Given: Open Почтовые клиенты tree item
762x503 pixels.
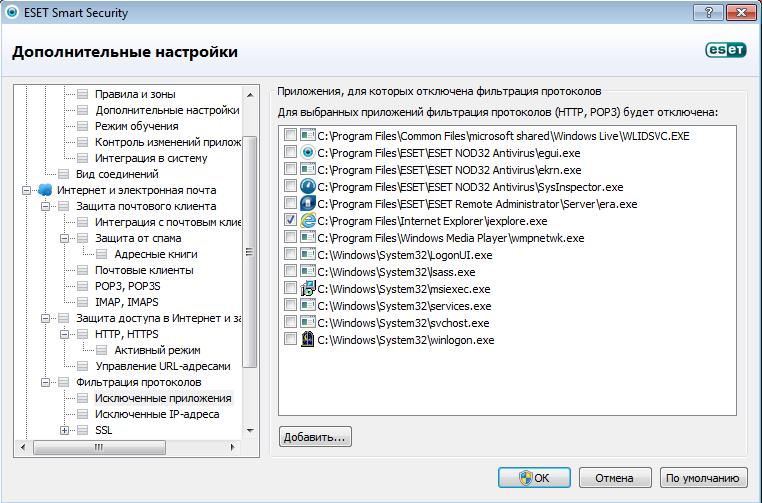Looking at the screenshot, I should 144,270.
